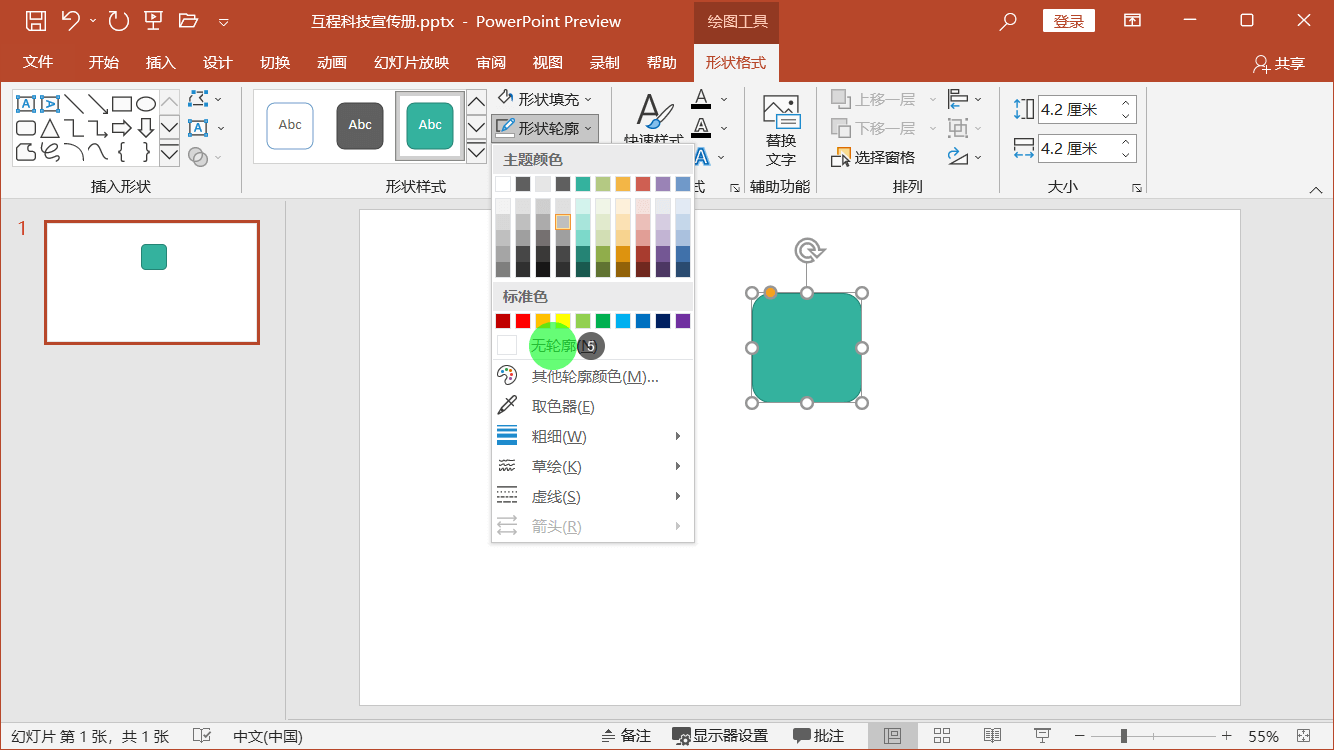Click the Merge Shapes icon
The height and width of the screenshot is (750, 1334).
pos(199,157)
